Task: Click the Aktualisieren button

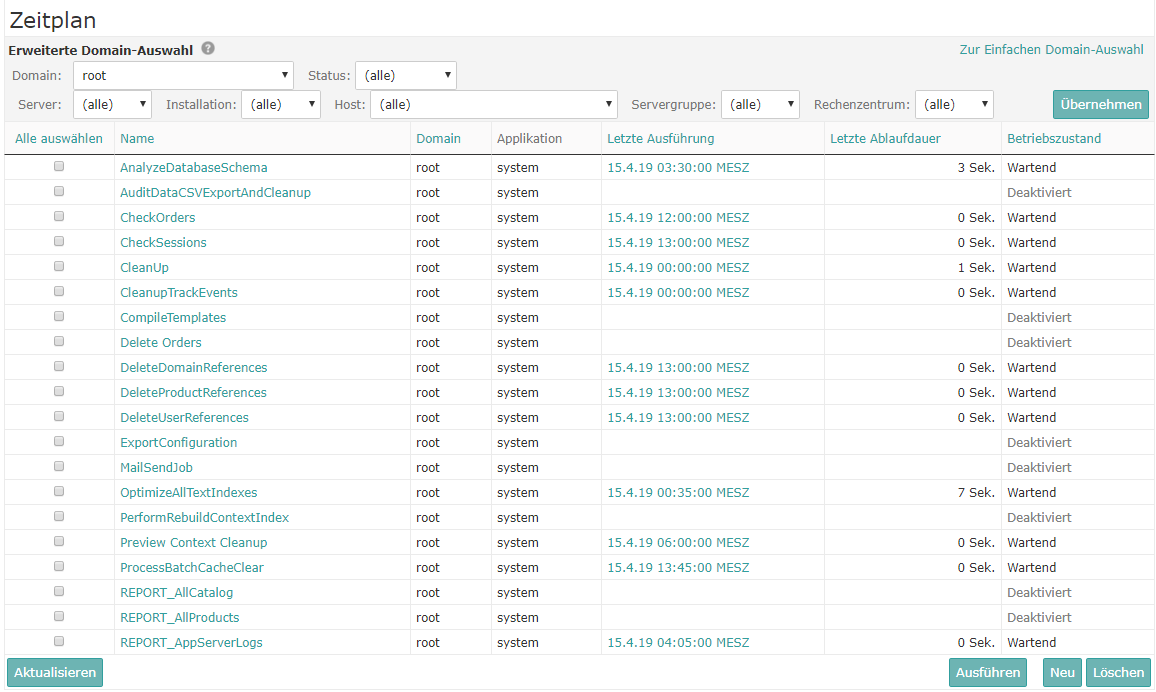Action: click(x=55, y=673)
